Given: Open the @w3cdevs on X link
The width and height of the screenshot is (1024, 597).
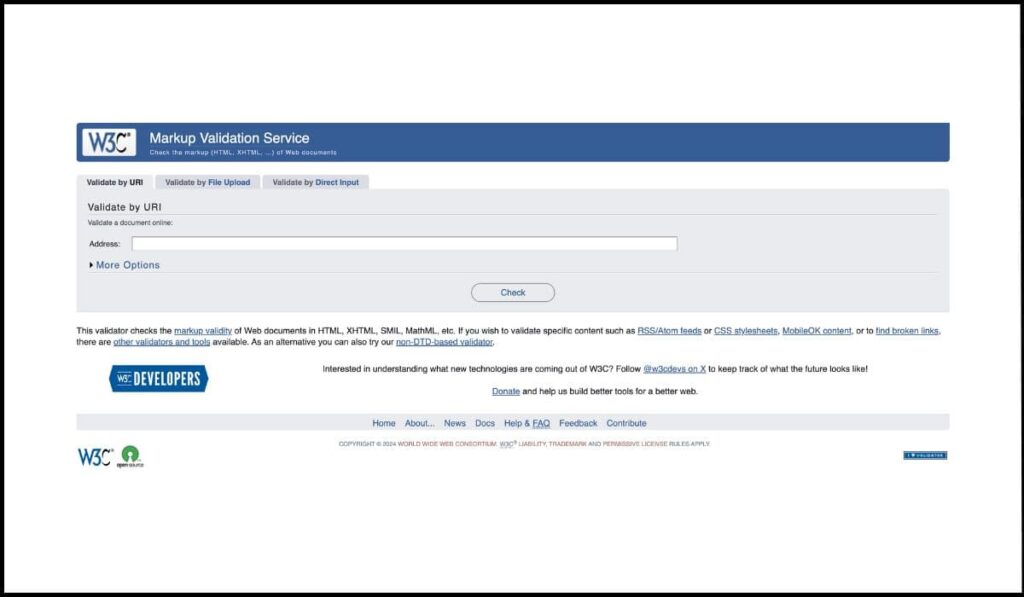Looking at the screenshot, I should click(x=674, y=369).
